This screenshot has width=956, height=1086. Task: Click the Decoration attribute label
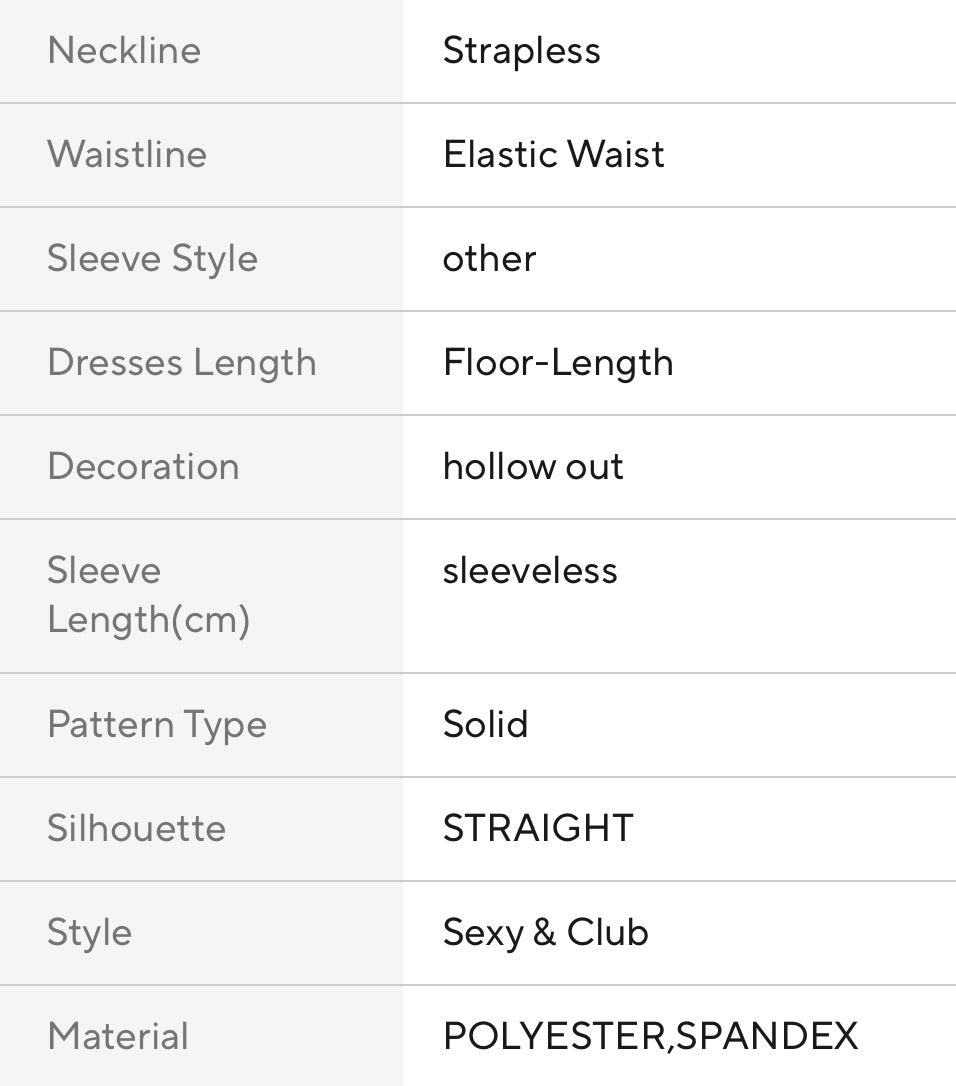coord(143,466)
